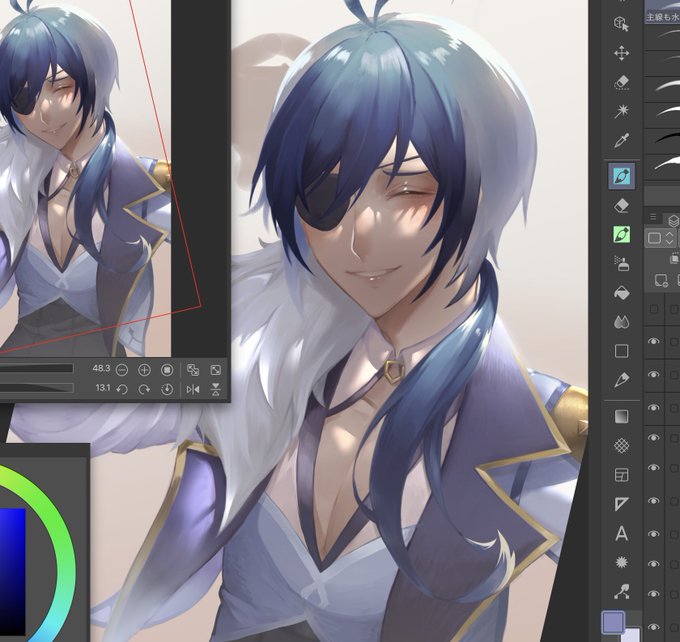This screenshot has width=680, height=642.
Task: Select the main purple color swatch
Action: click(x=613, y=622)
